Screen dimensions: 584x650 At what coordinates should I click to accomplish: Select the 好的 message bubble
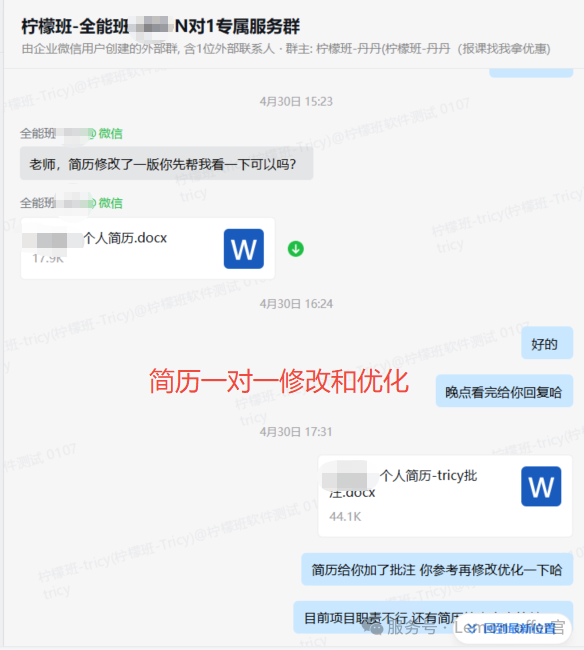[x=547, y=343]
